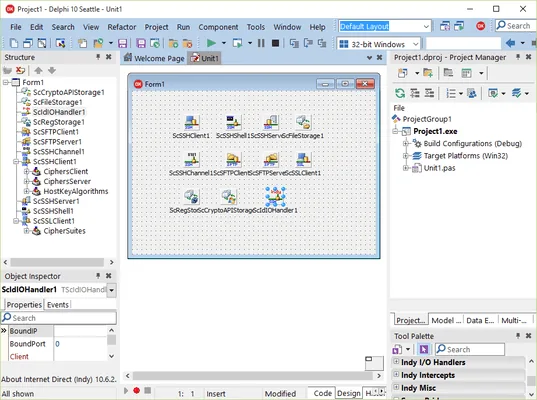Click the Tool Palette search field
Viewport: 537px width, 400px height.
pyautogui.click(x=470, y=349)
